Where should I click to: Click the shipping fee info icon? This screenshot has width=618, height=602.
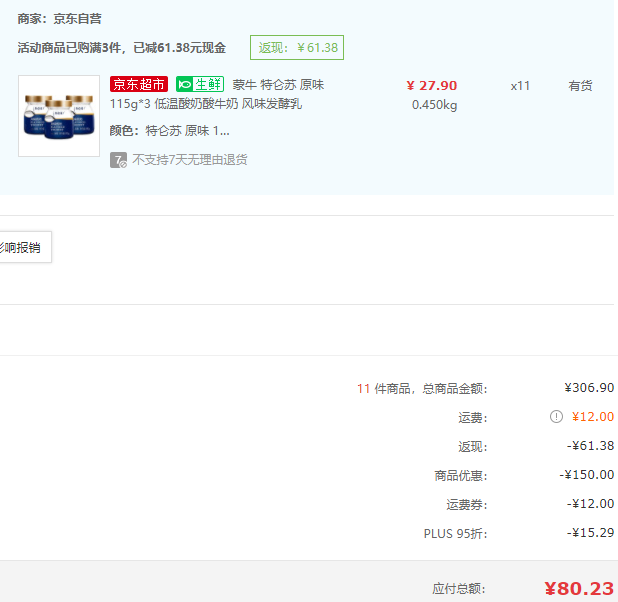click(556, 417)
